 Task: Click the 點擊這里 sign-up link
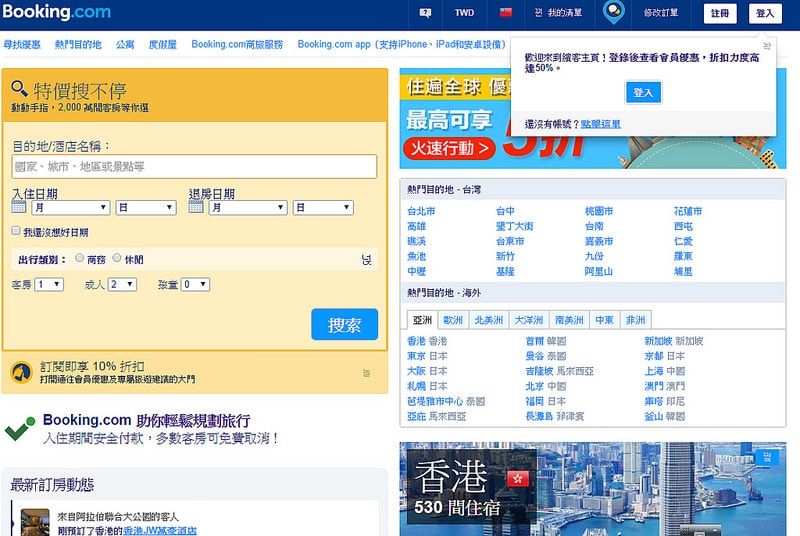coord(601,124)
